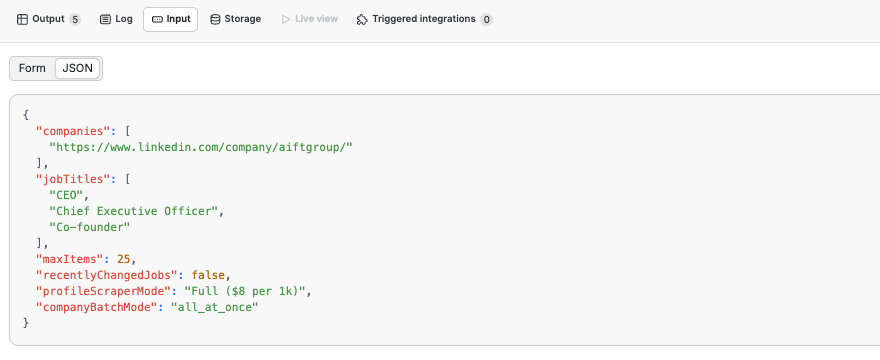The height and width of the screenshot is (360, 880).
Task: Switch input view to JSON
Action: [77, 68]
